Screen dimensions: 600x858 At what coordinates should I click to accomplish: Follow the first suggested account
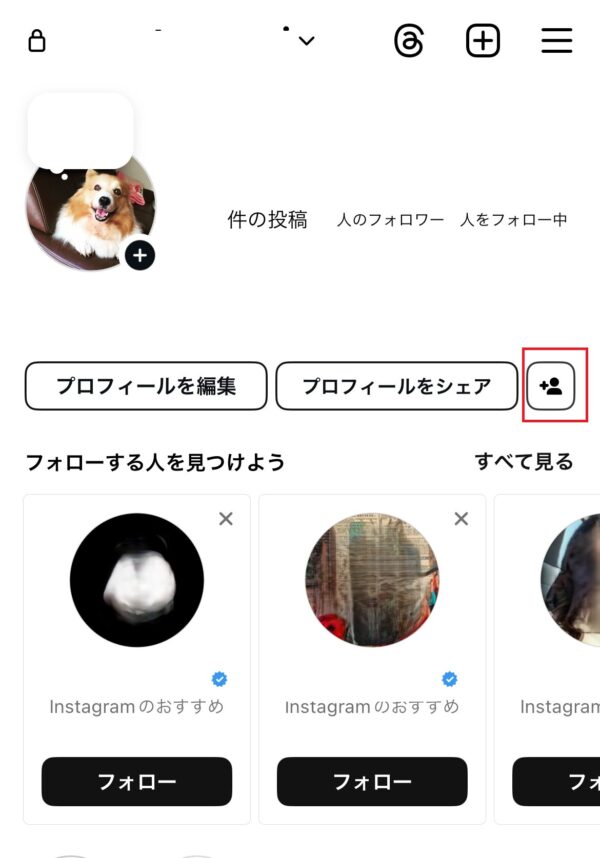coord(137,781)
